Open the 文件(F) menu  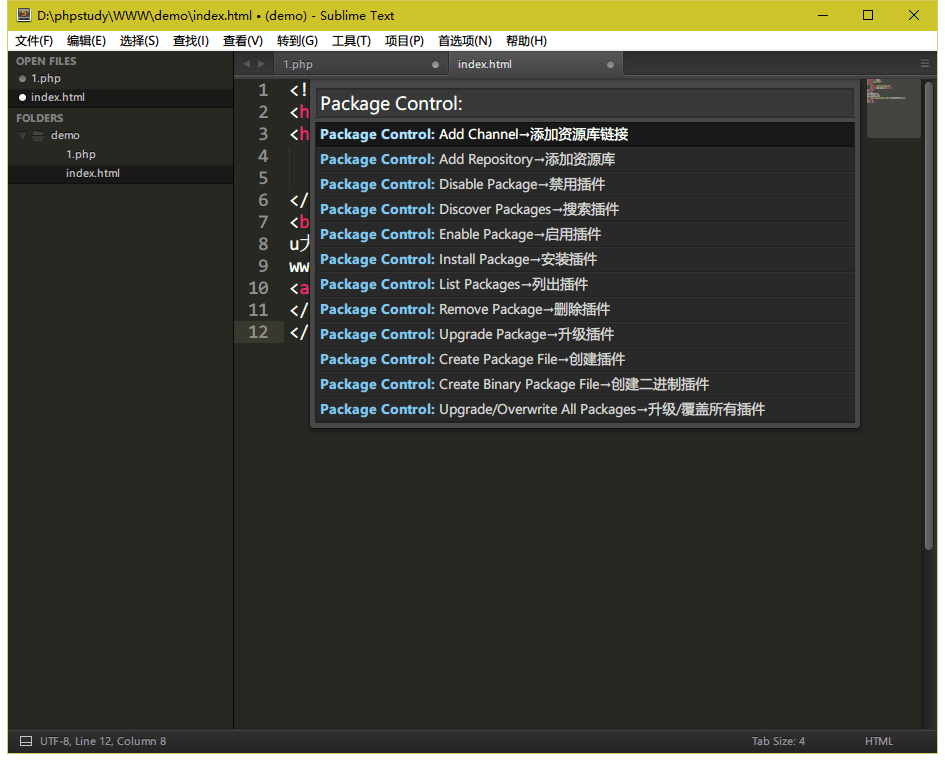(x=34, y=41)
